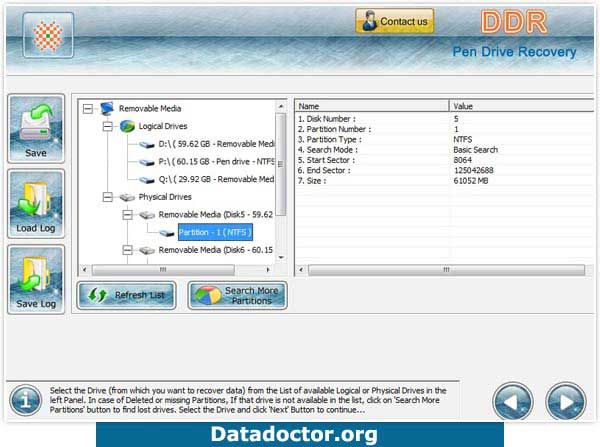Click the Name column header
The image size is (600, 447).
click(x=372, y=106)
